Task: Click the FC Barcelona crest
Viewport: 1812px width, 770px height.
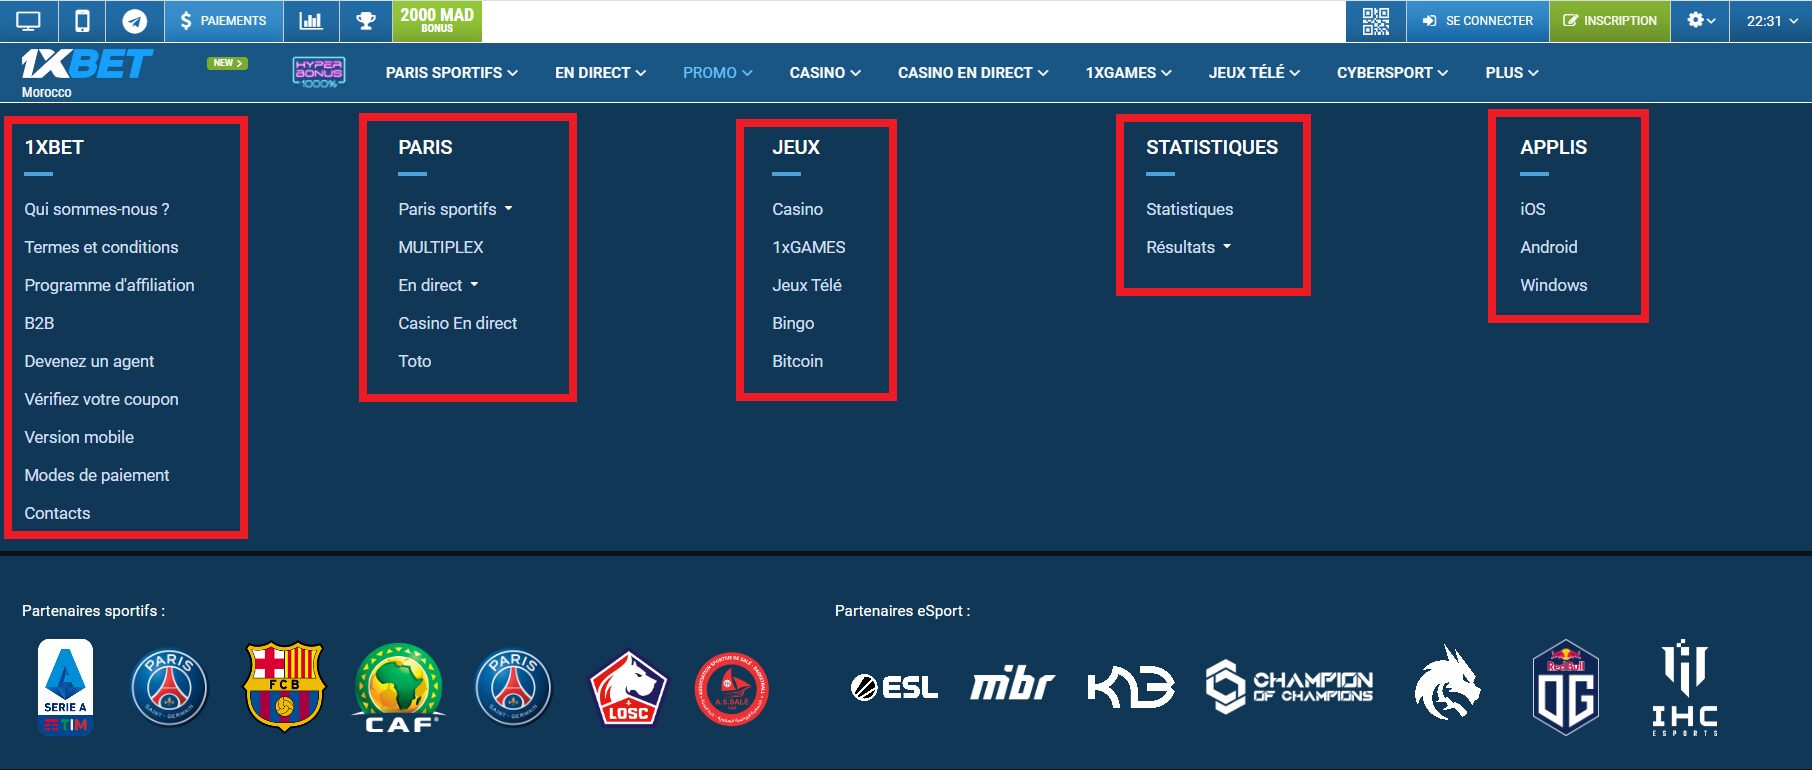Action: [x=285, y=687]
